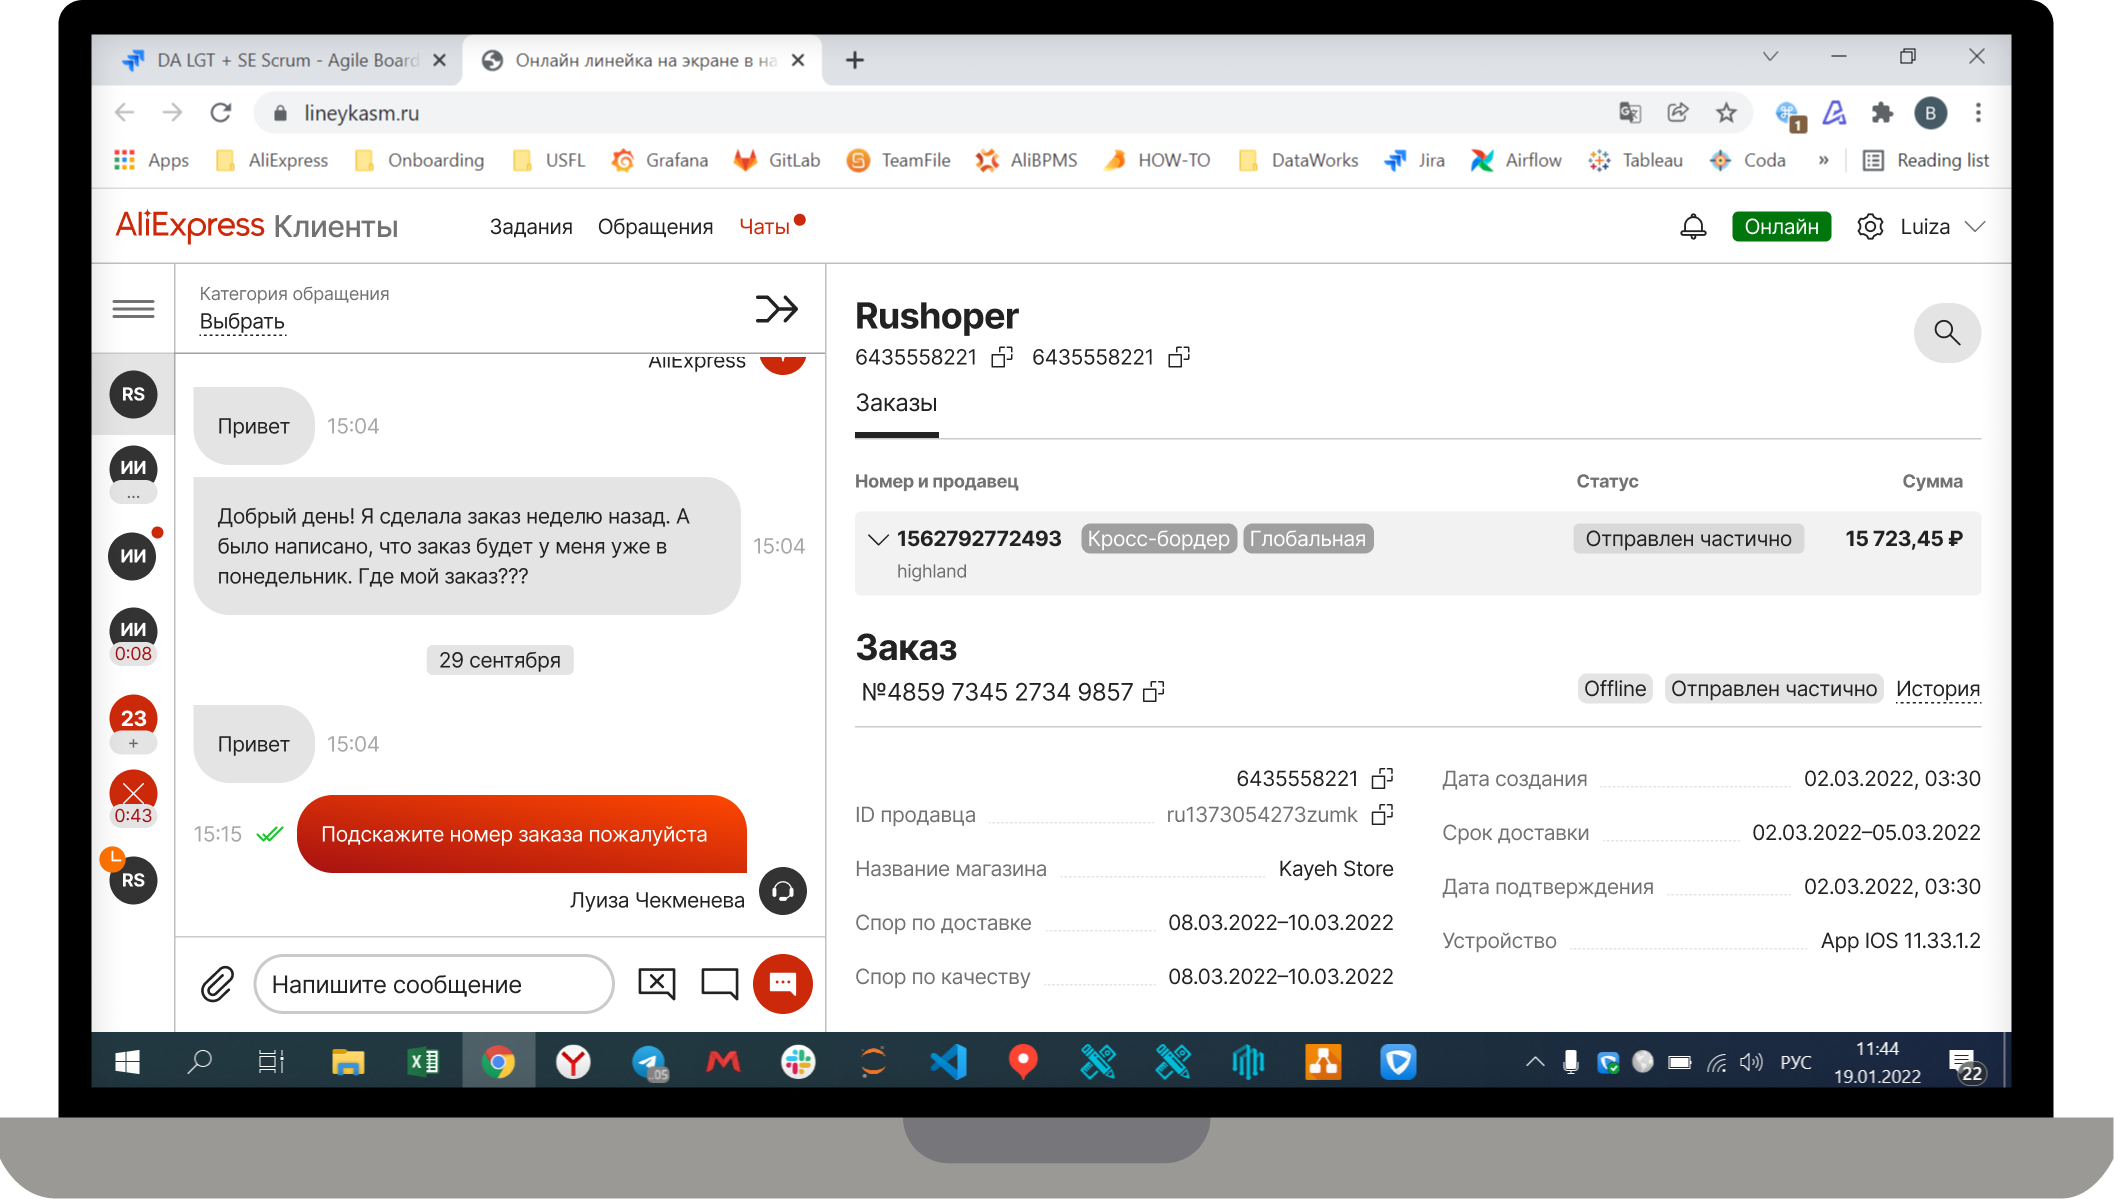Open the closed chat with 0:43 timer
Screen dimensions: 2114x1199
(133, 798)
